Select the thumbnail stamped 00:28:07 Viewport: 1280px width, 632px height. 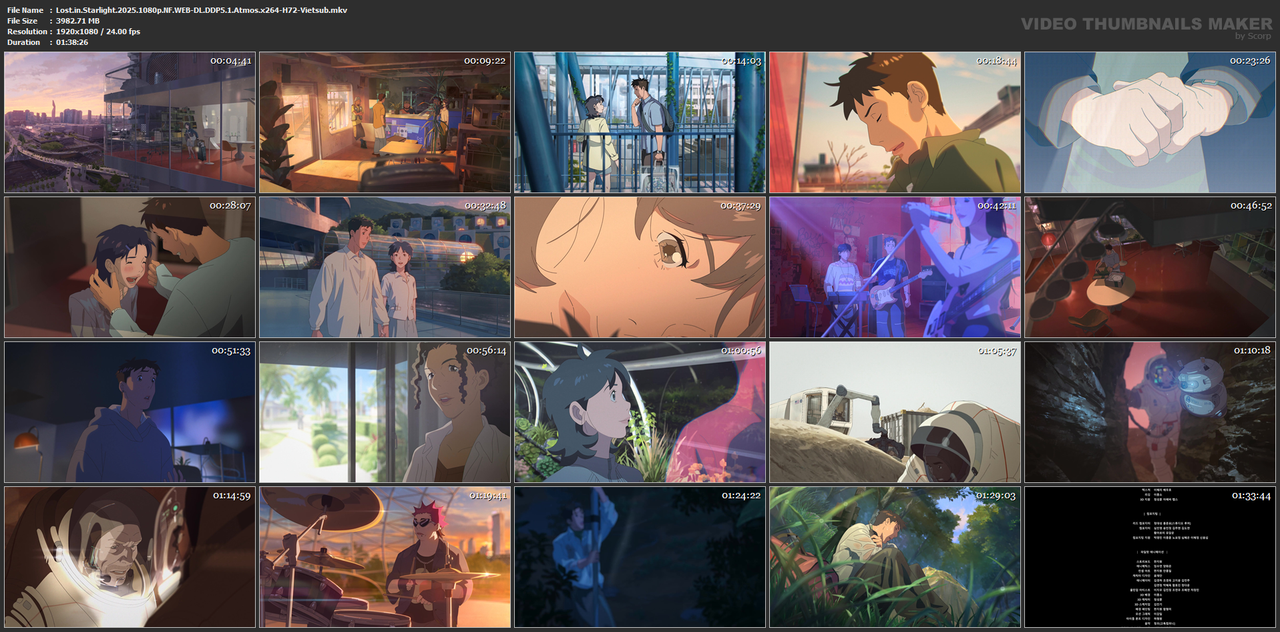click(x=130, y=267)
